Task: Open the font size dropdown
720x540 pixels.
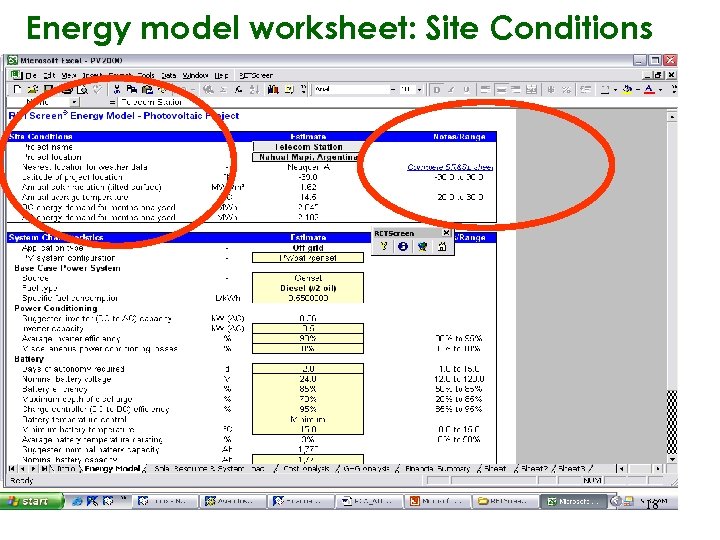Action: click(x=419, y=90)
